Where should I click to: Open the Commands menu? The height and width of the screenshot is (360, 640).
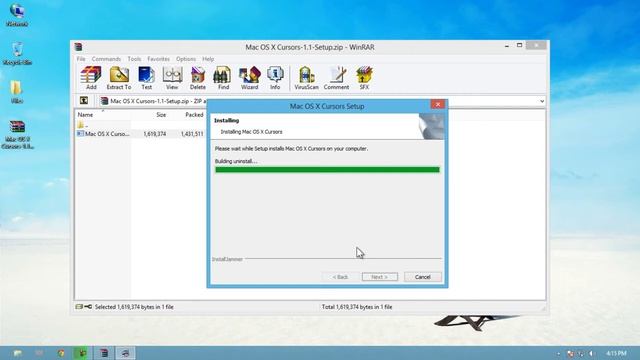point(106,59)
